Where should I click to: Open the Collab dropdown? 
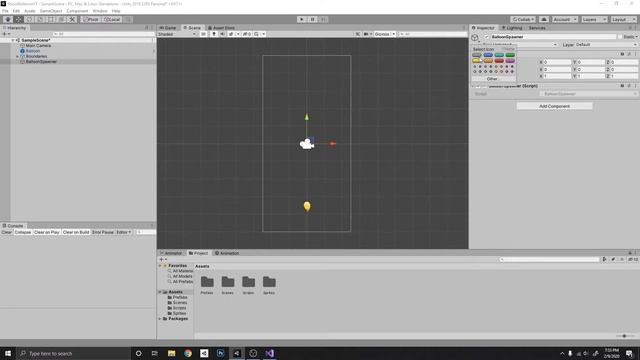click(x=523, y=20)
